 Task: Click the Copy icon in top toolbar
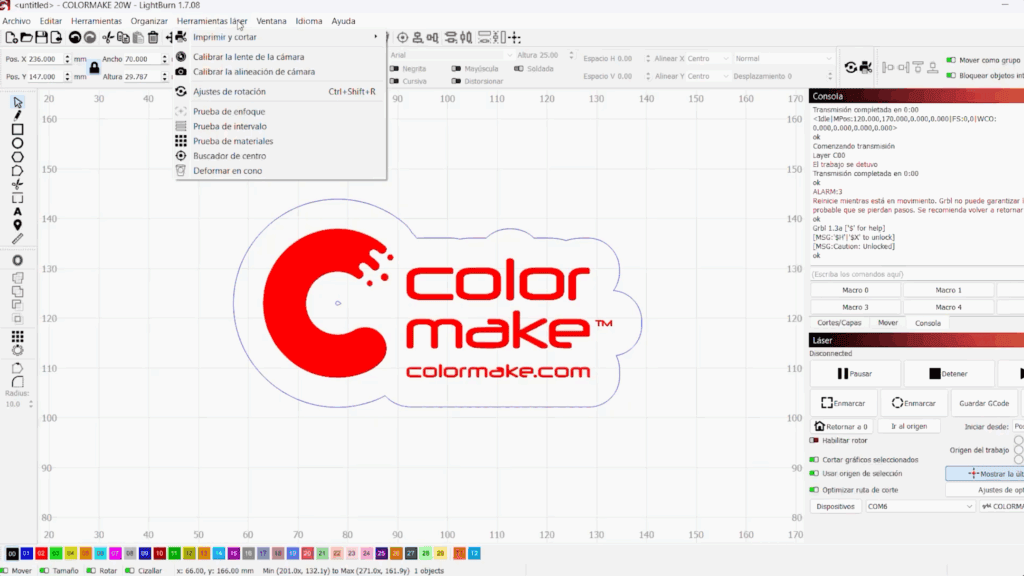coord(123,37)
